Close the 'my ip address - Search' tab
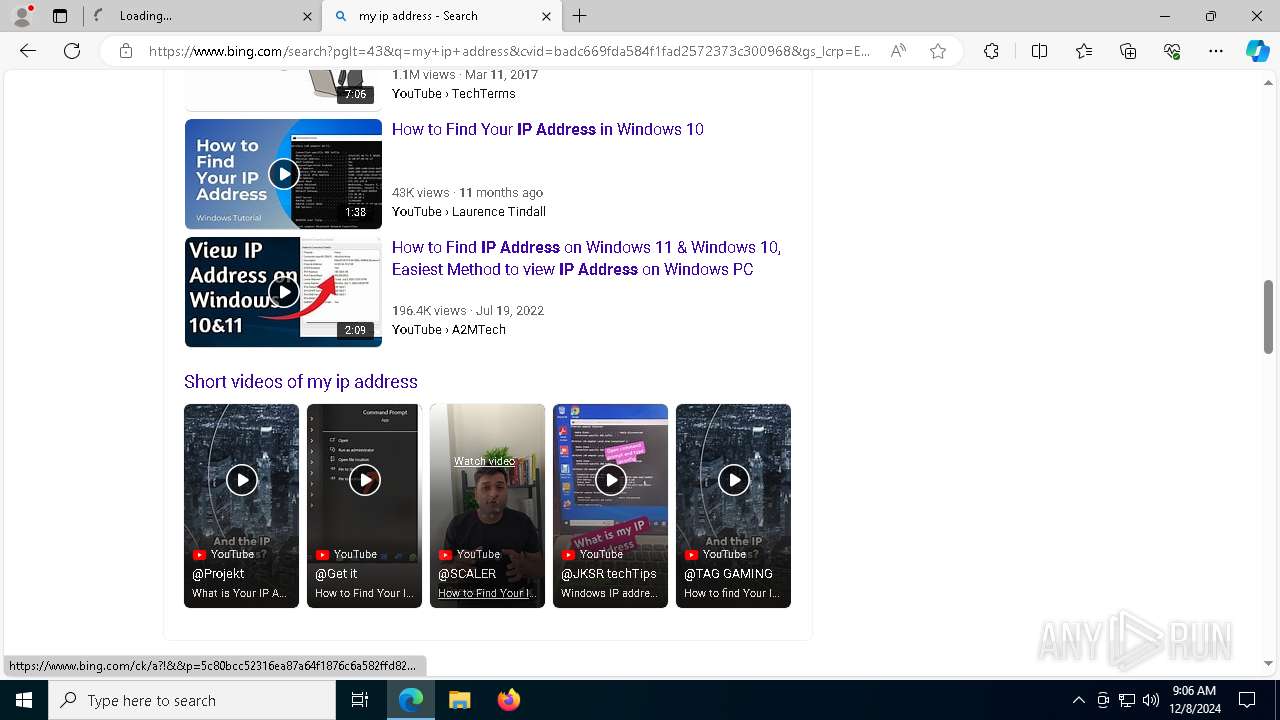 (x=546, y=16)
